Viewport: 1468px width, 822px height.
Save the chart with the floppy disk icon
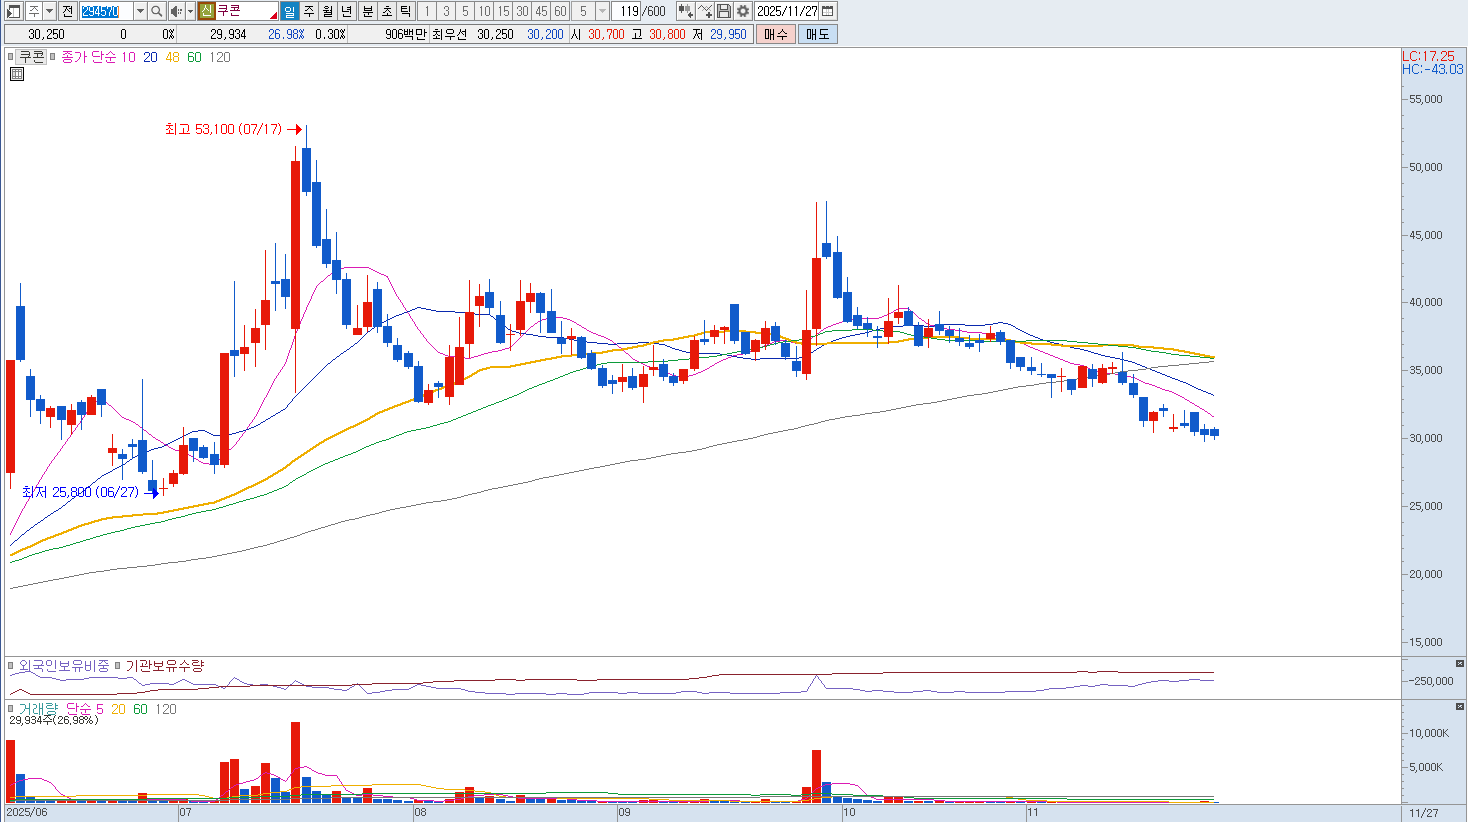(x=724, y=11)
